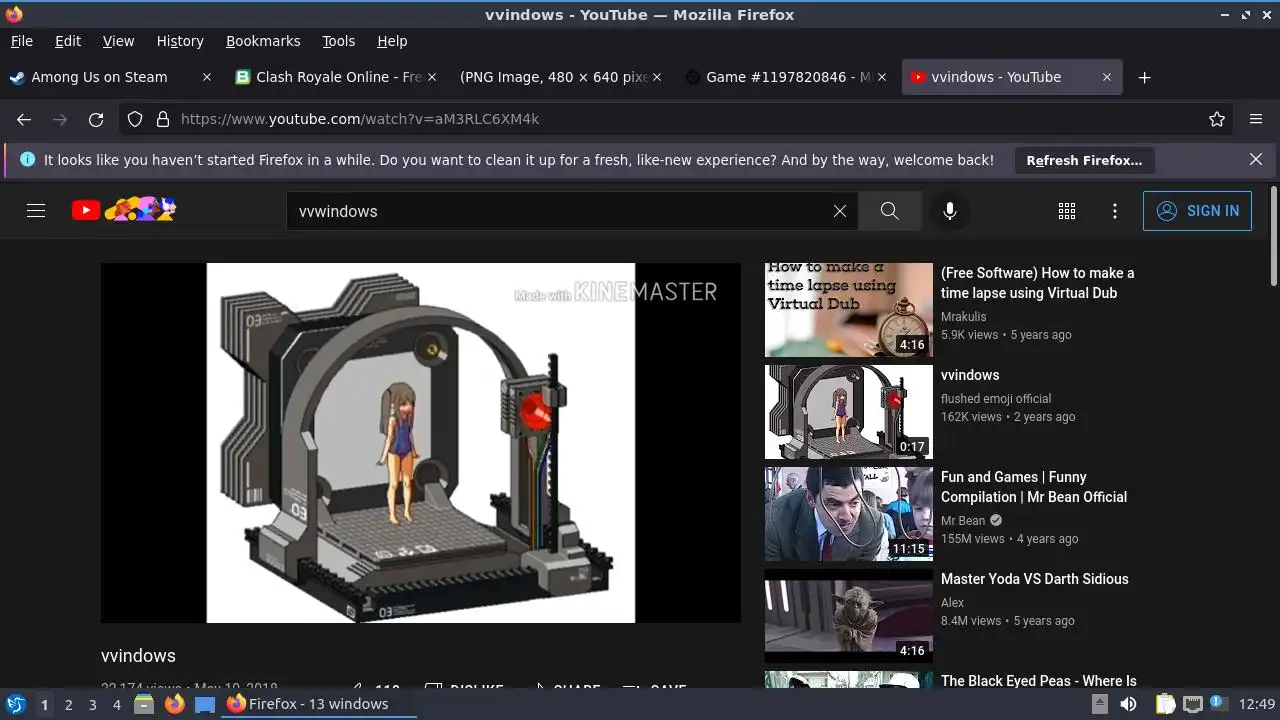Screen dimensions: 1280x720
Task: Open the clipboard tray icon
Action: pos(1165,704)
